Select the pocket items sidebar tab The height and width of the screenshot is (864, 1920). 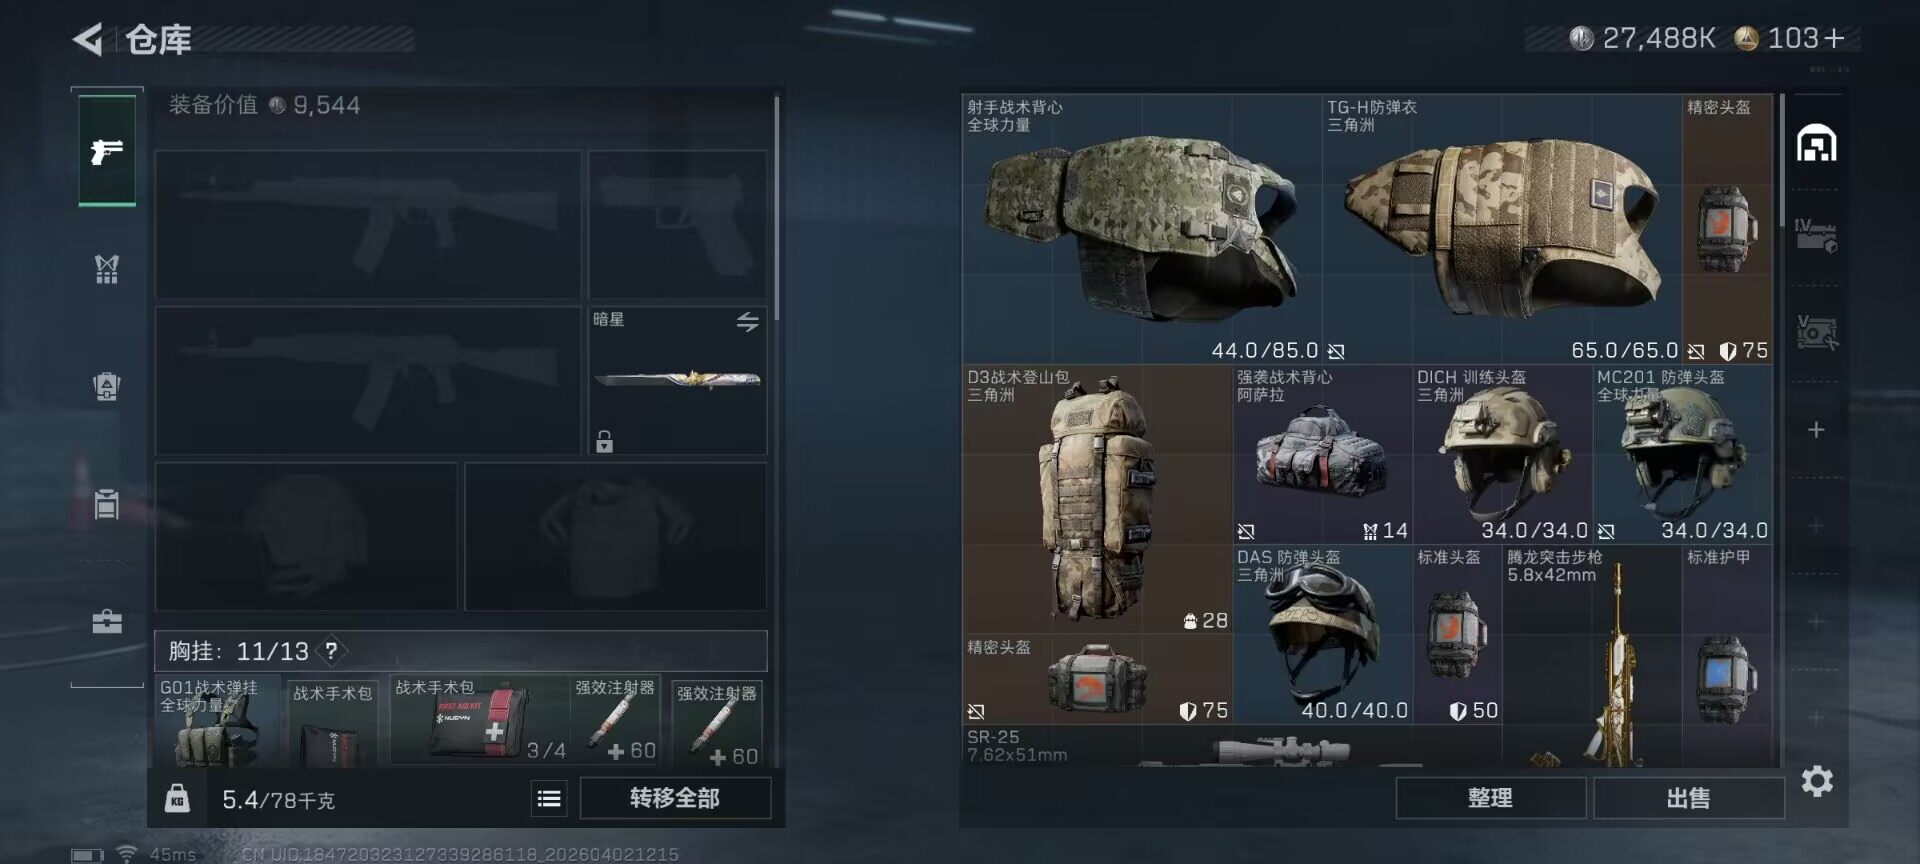107,504
